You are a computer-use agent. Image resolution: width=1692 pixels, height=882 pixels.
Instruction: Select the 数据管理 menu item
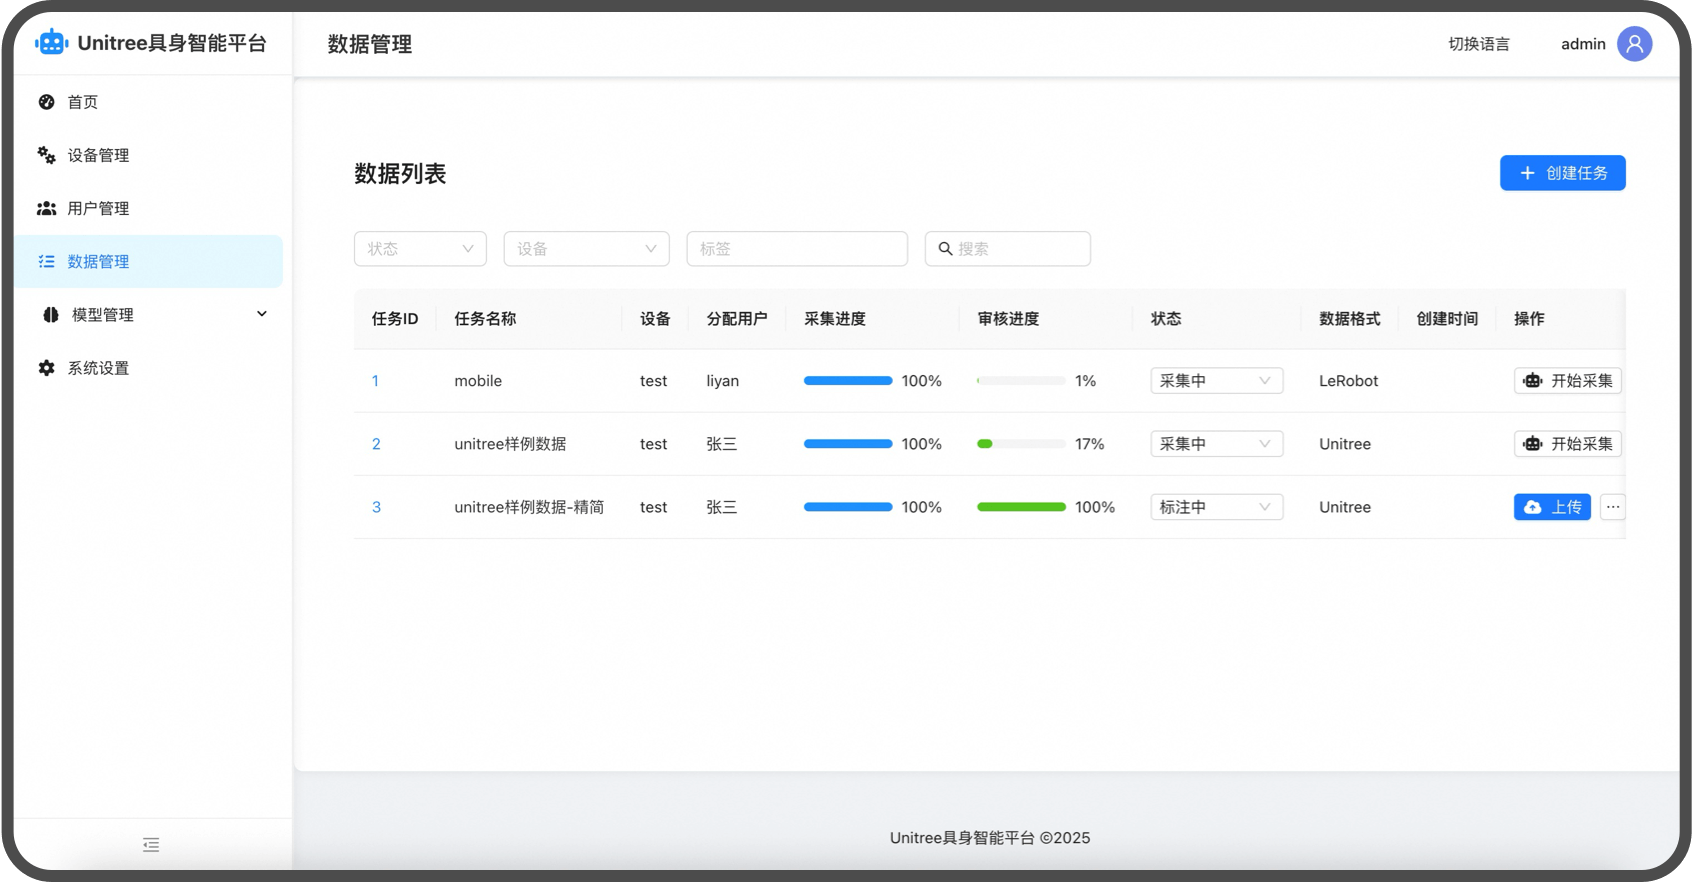coord(98,262)
